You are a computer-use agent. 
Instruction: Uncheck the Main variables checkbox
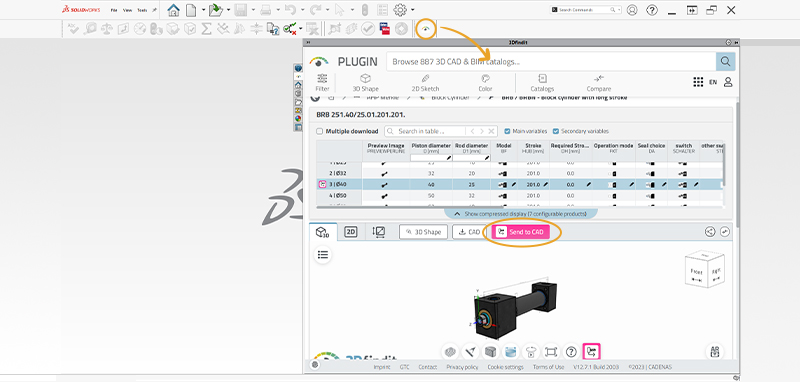(507, 131)
